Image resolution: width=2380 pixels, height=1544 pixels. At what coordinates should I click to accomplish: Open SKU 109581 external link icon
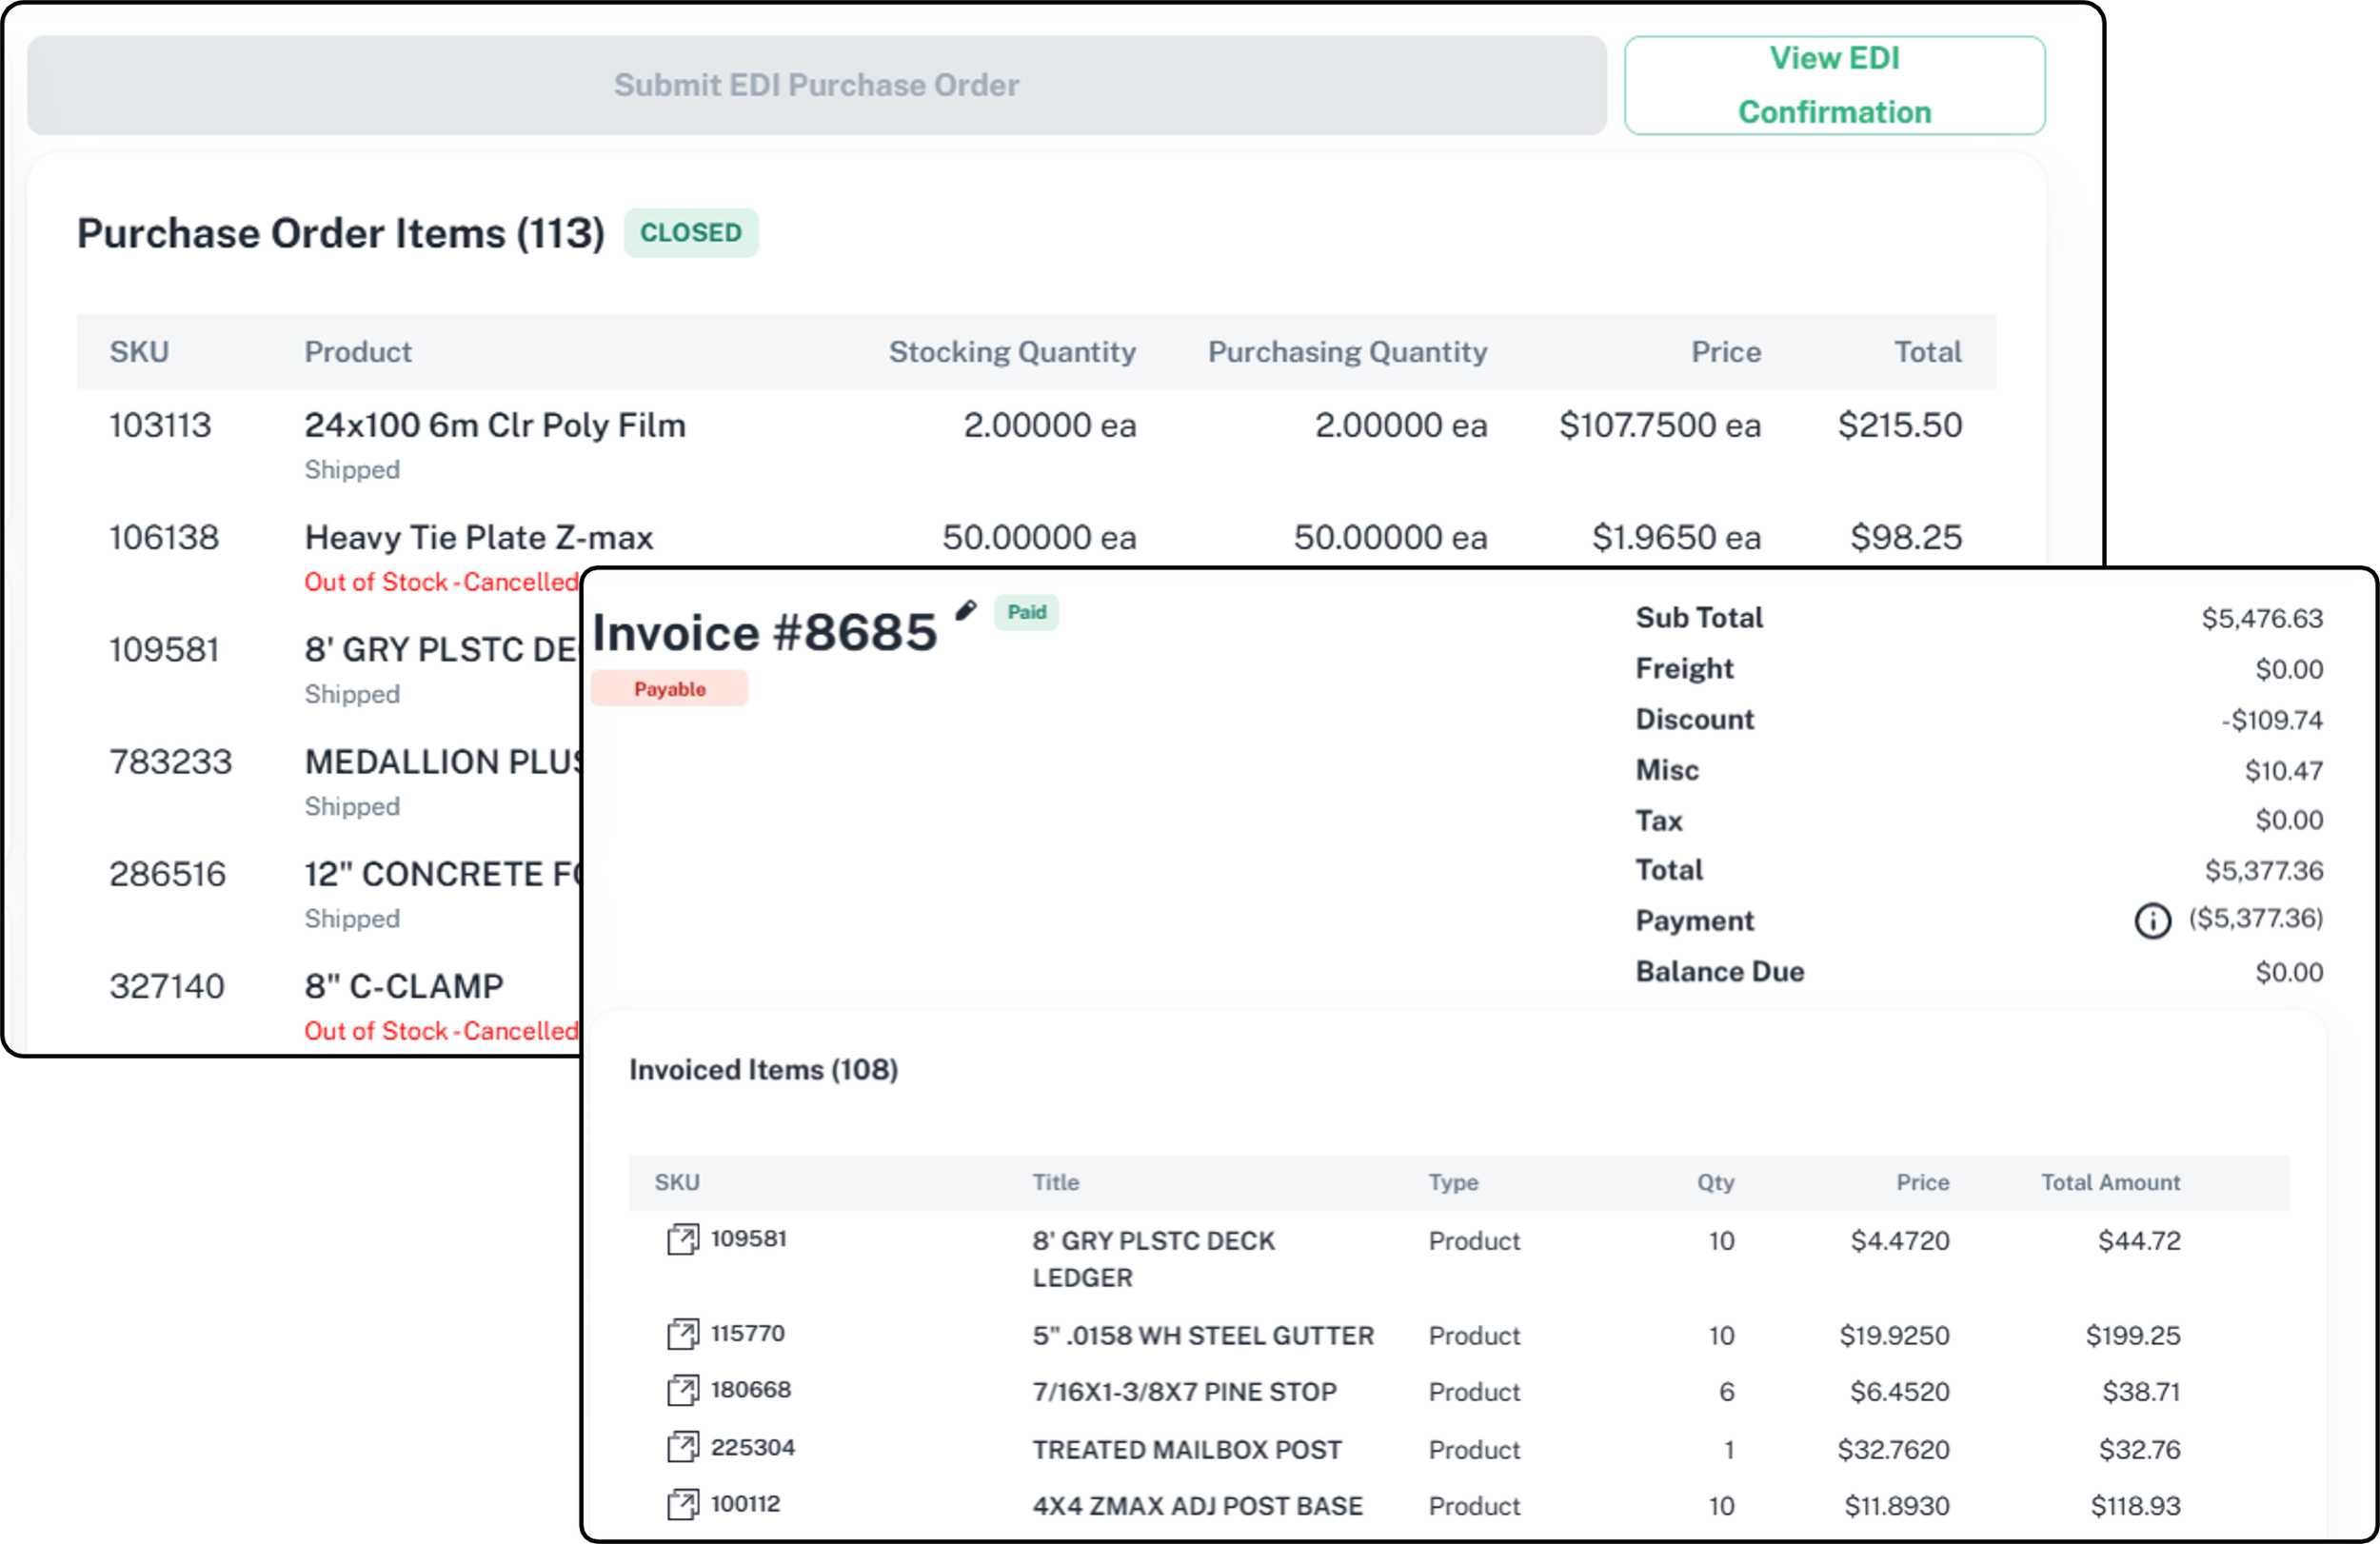(683, 1239)
